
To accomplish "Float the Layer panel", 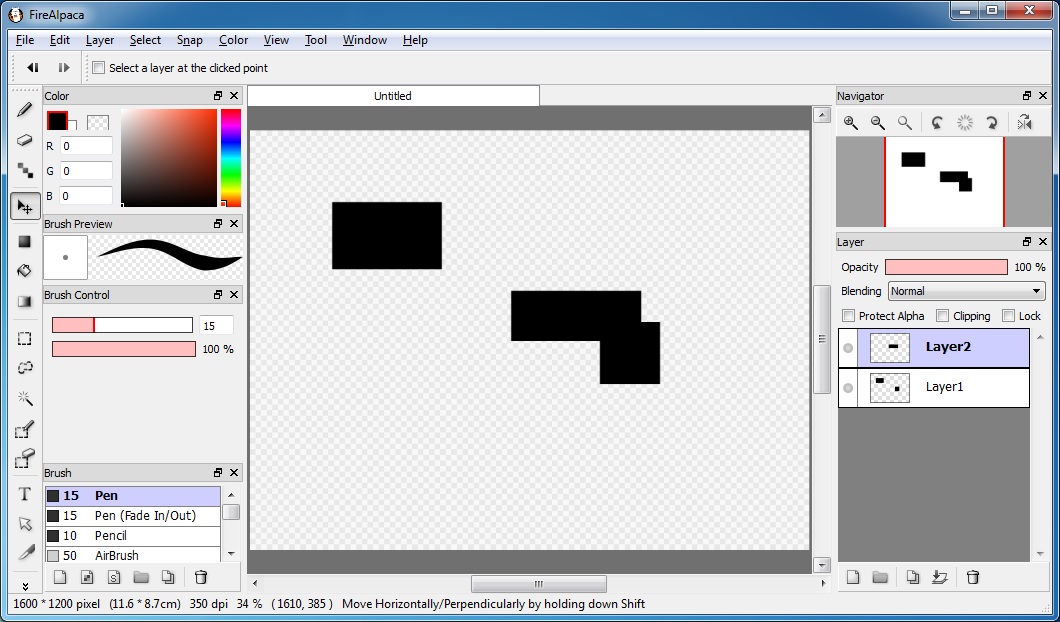I will [1027, 242].
